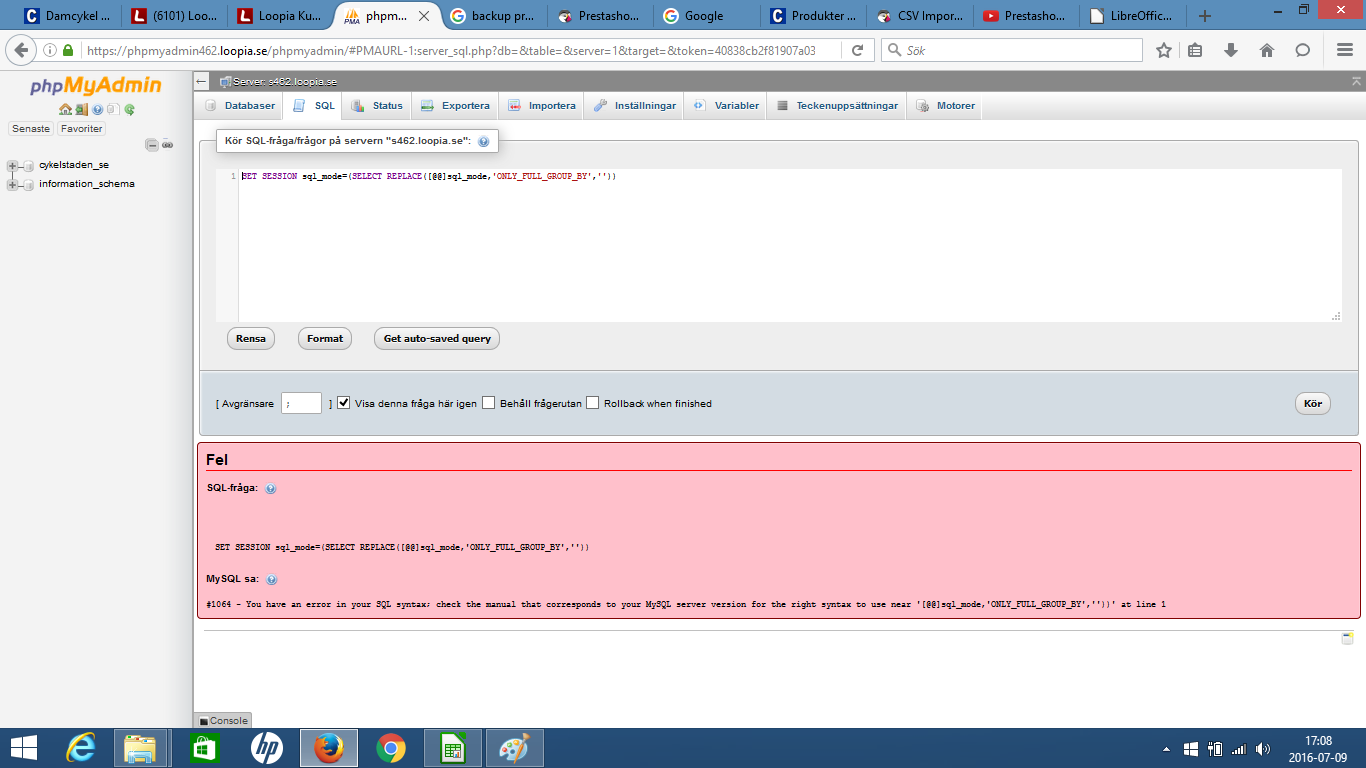Switch to the Damcykel browser tab
This screenshot has width=1366, height=768.
(x=67, y=16)
